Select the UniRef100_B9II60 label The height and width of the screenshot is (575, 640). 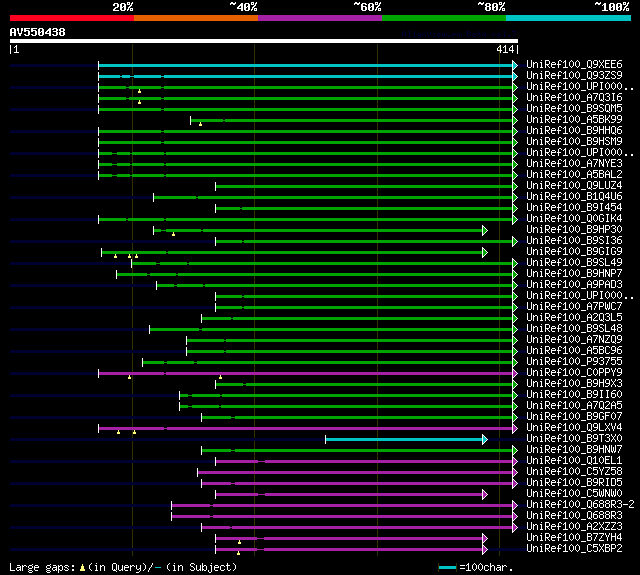click(x=574, y=395)
